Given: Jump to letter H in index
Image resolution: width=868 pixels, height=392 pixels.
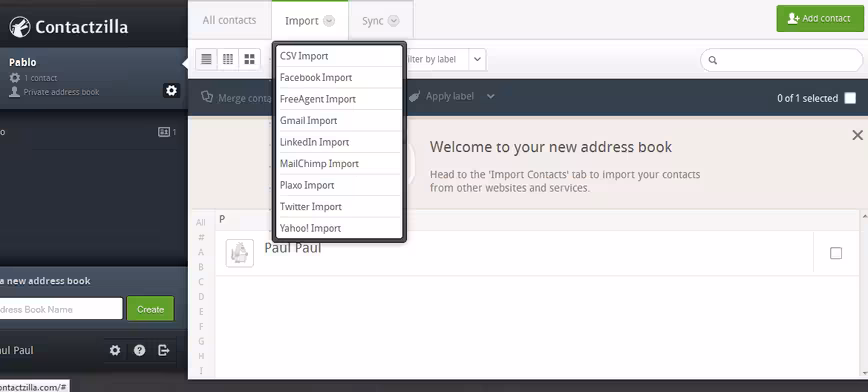Looking at the screenshot, I should click(x=201, y=356).
